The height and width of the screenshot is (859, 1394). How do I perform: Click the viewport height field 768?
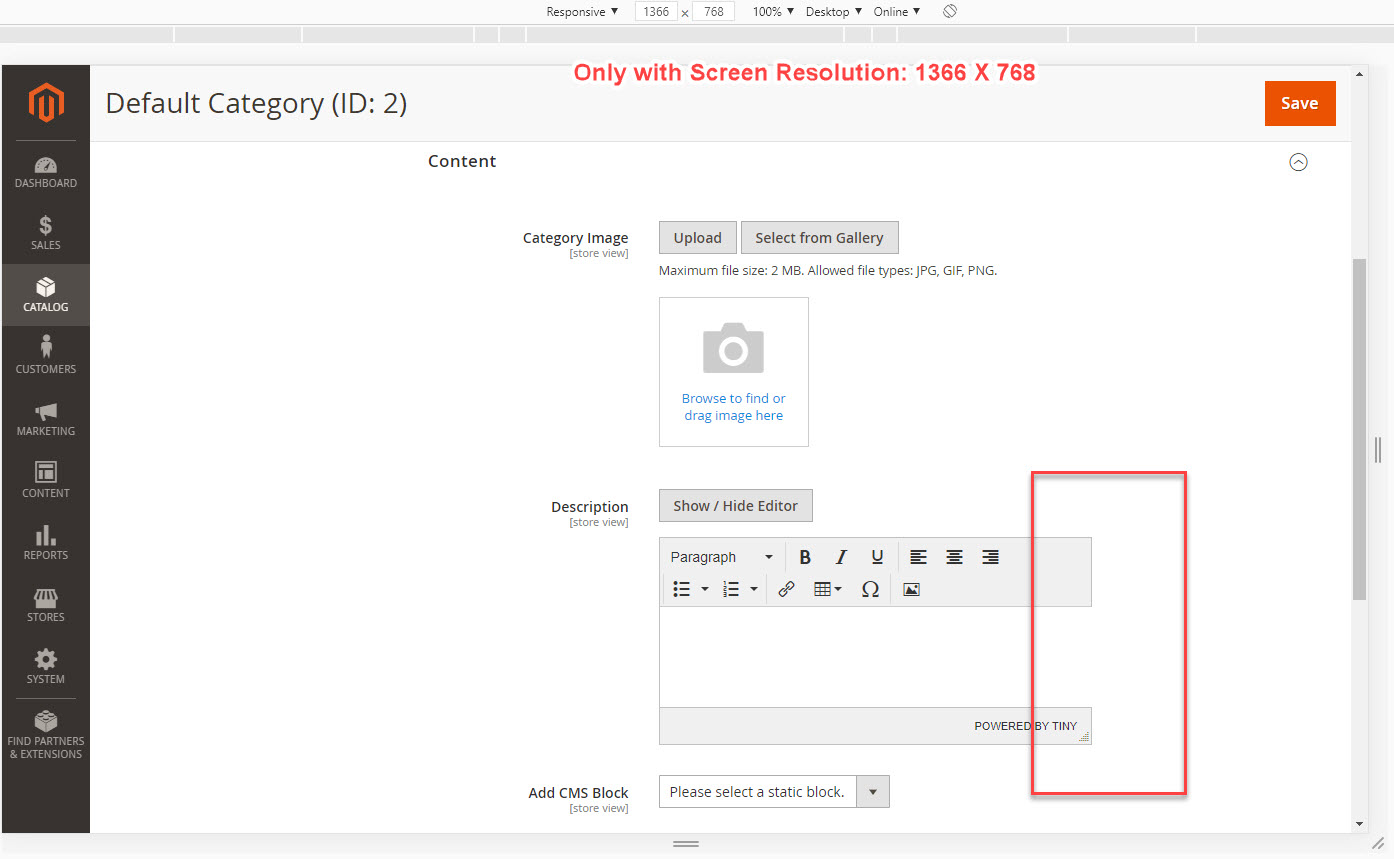pos(713,12)
